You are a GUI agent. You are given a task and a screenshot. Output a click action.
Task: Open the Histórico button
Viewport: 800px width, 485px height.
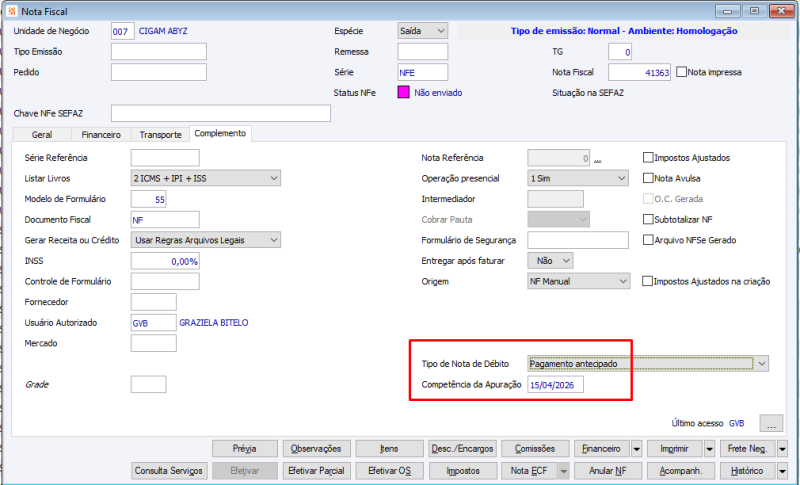pyautogui.click(x=748, y=471)
